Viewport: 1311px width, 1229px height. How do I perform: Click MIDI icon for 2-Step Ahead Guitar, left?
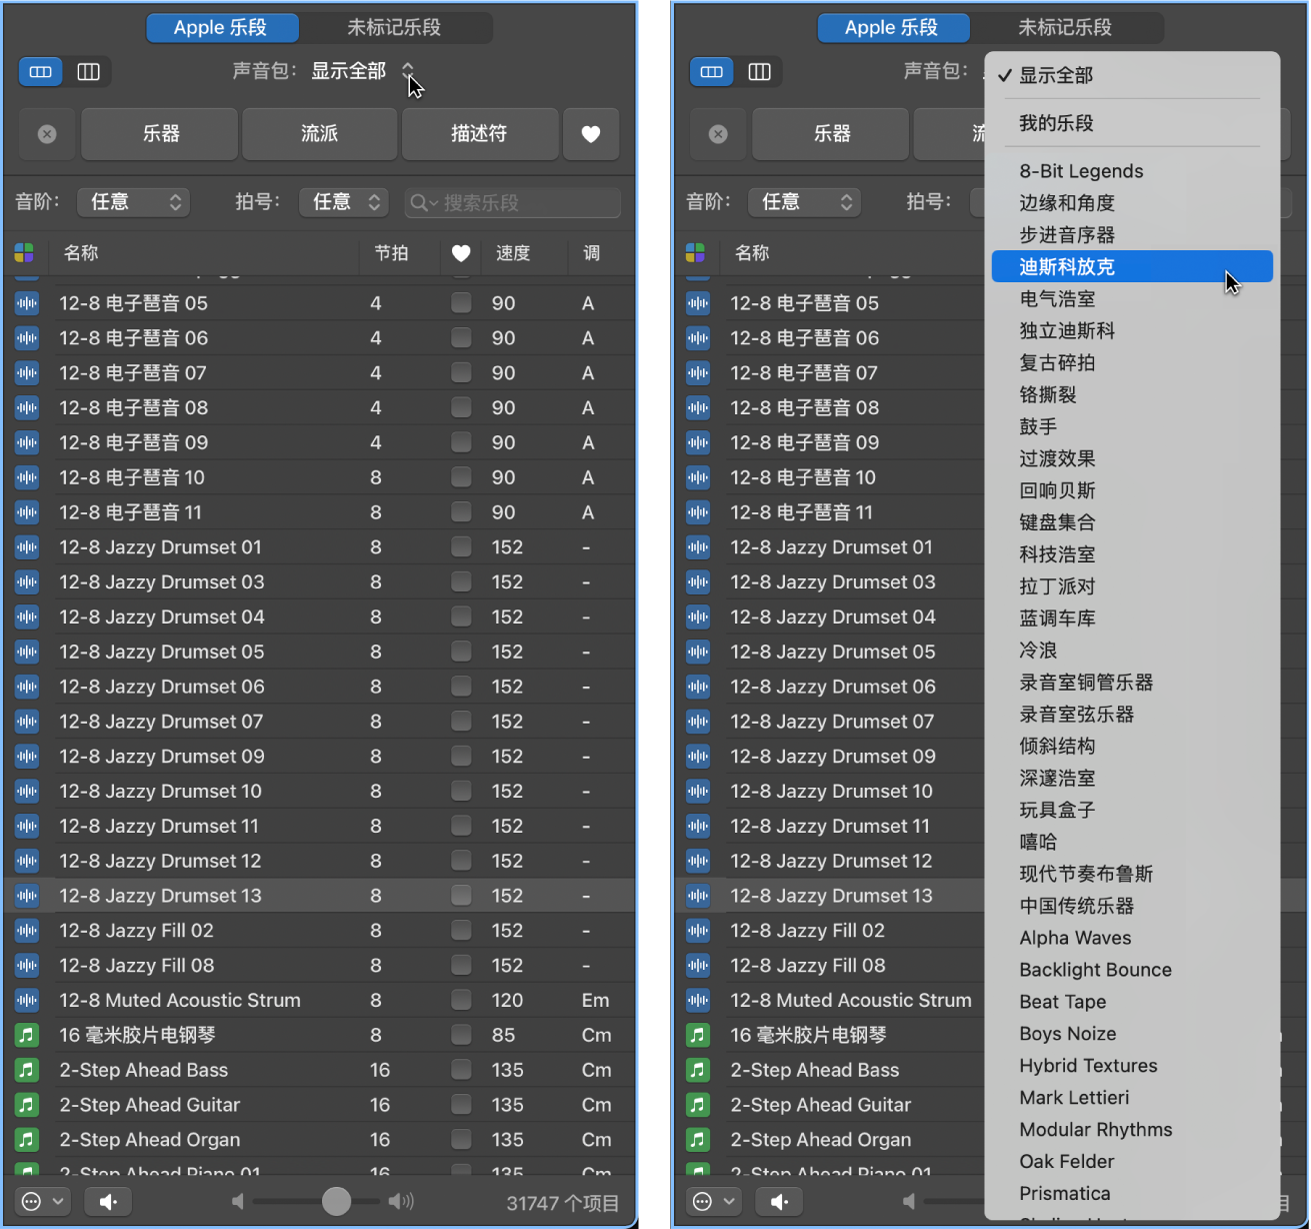[x=27, y=1105]
